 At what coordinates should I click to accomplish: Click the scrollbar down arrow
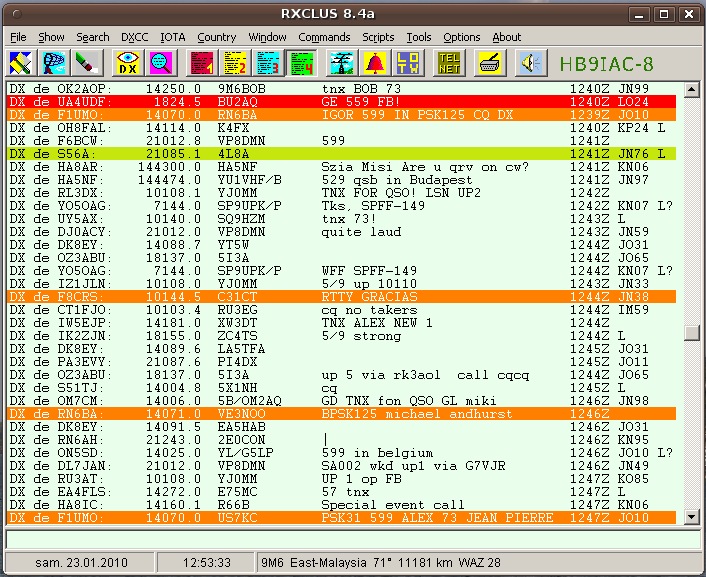tap(691, 517)
